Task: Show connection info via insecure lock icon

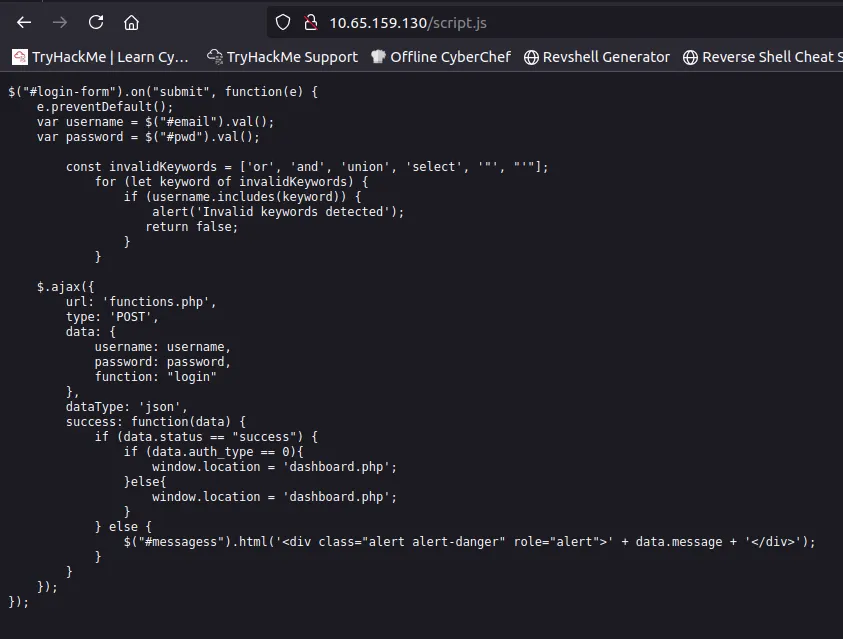Action: pyautogui.click(x=310, y=22)
